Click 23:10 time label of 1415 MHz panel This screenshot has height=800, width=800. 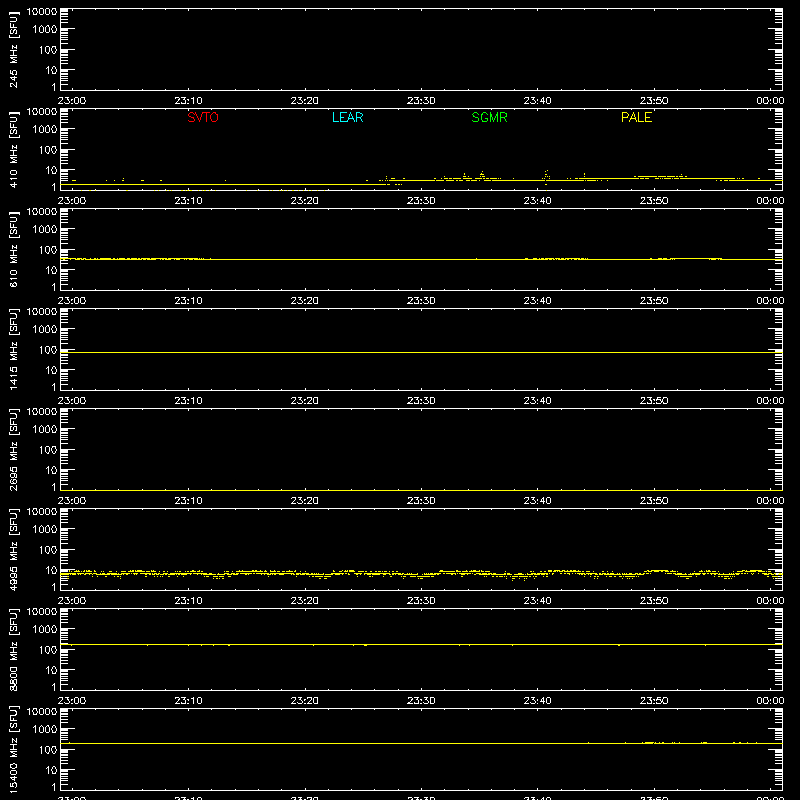[x=188, y=401]
